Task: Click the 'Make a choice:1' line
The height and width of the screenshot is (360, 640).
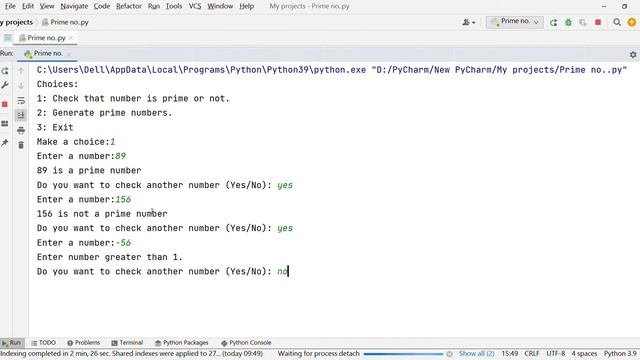Action: (x=76, y=142)
